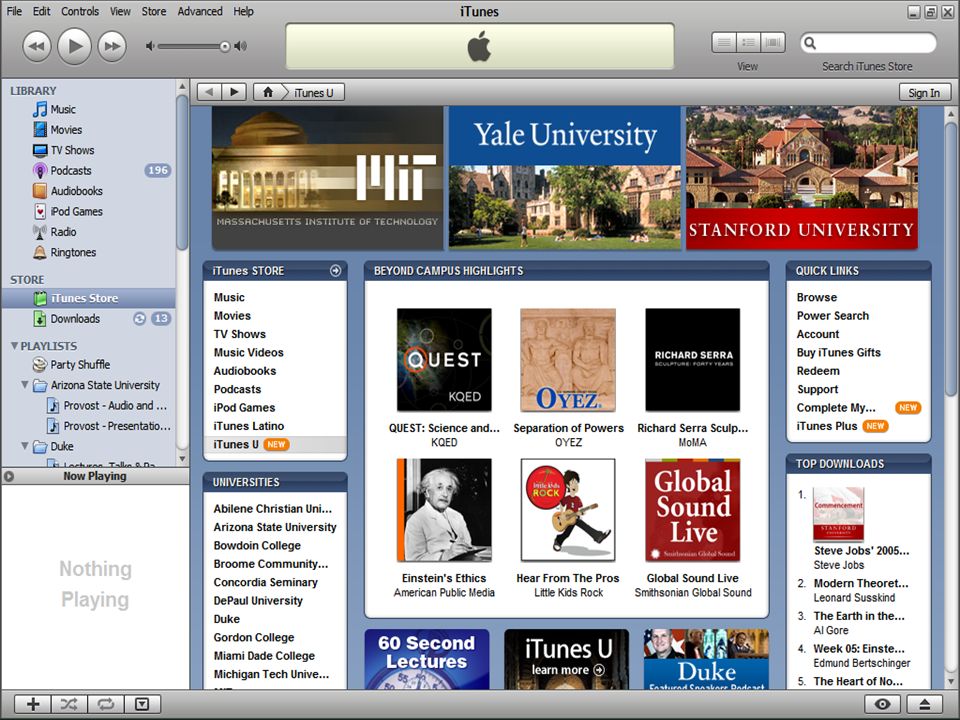Click the sidebar source list scrollbar
Screen dimensions: 960x720
[182, 171]
